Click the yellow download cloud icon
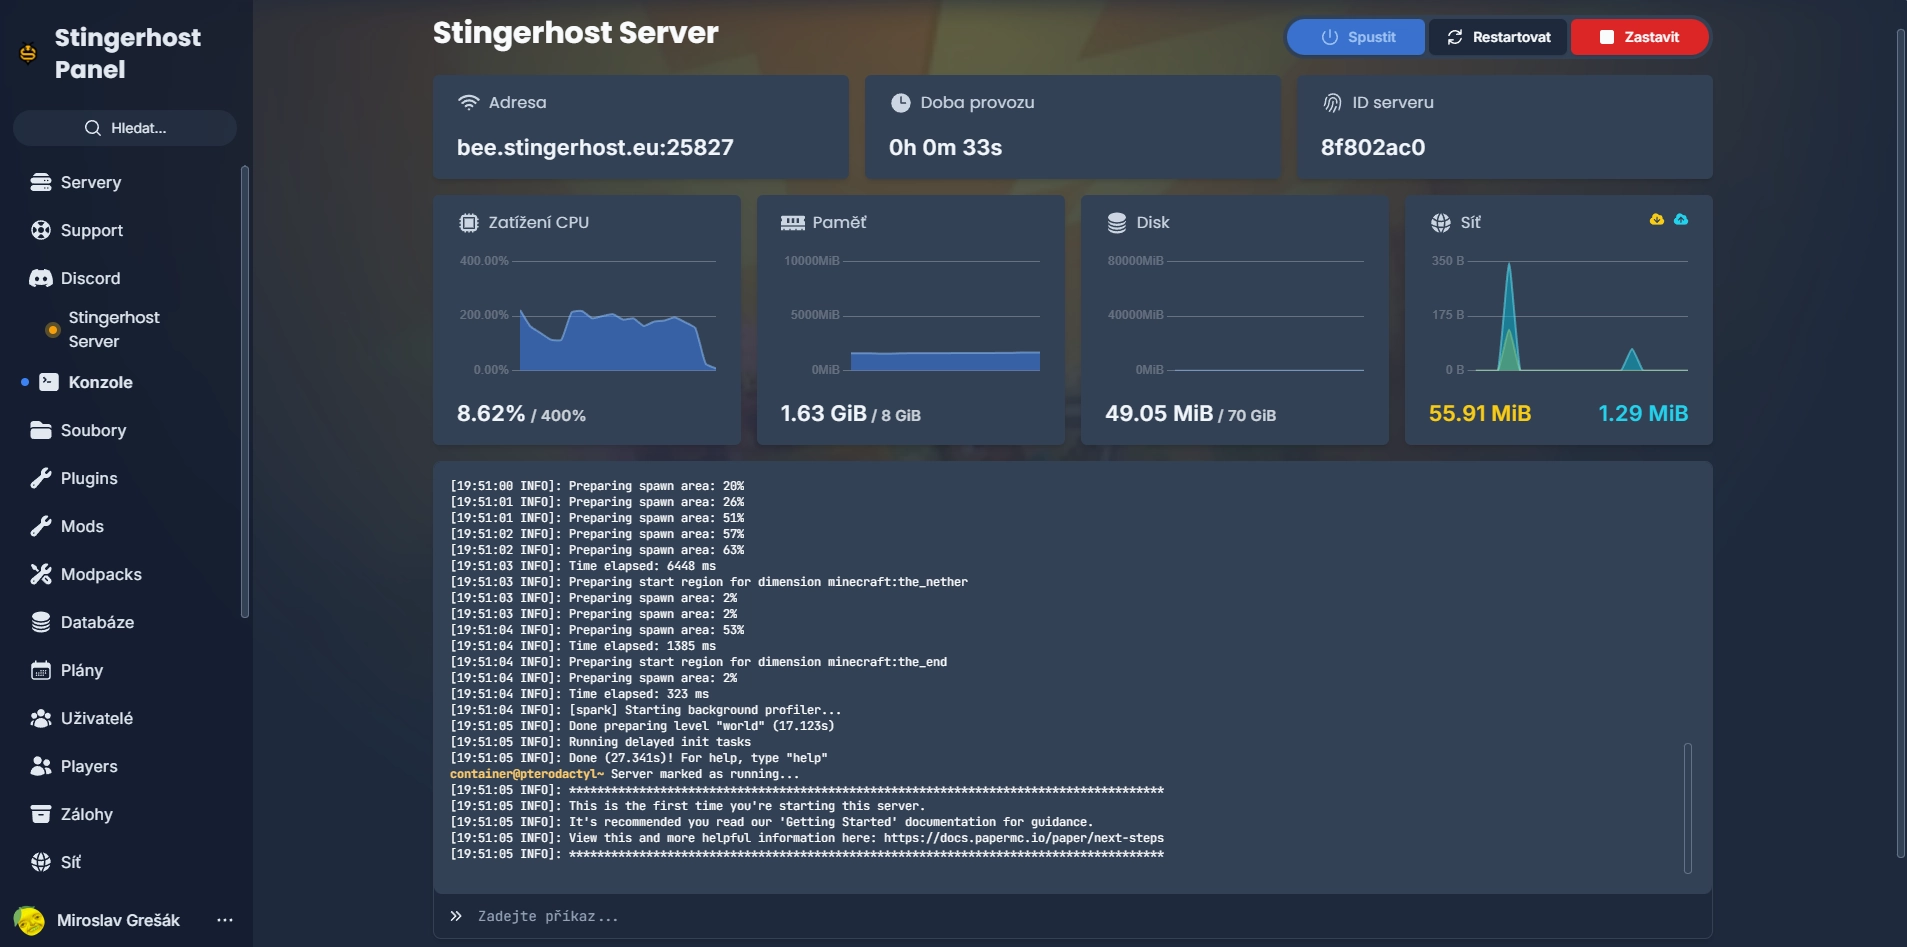 (x=1657, y=220)
